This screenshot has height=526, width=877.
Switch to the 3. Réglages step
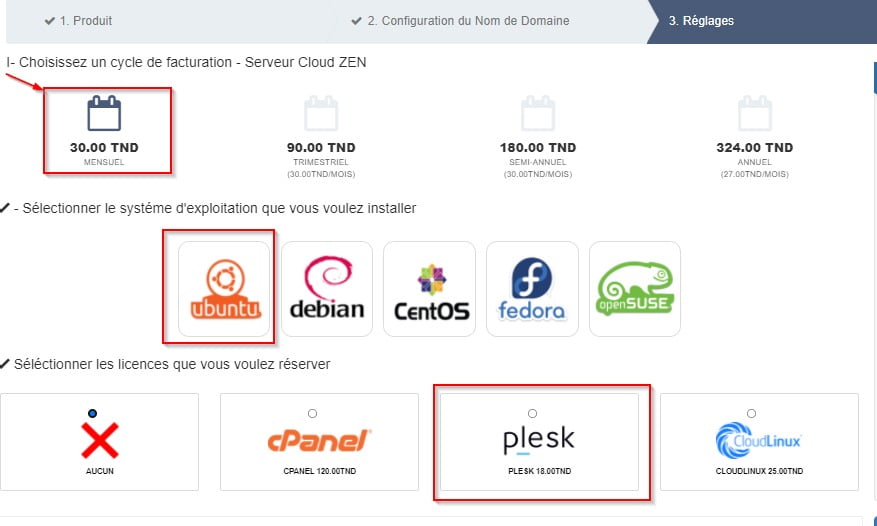[701, 20]
